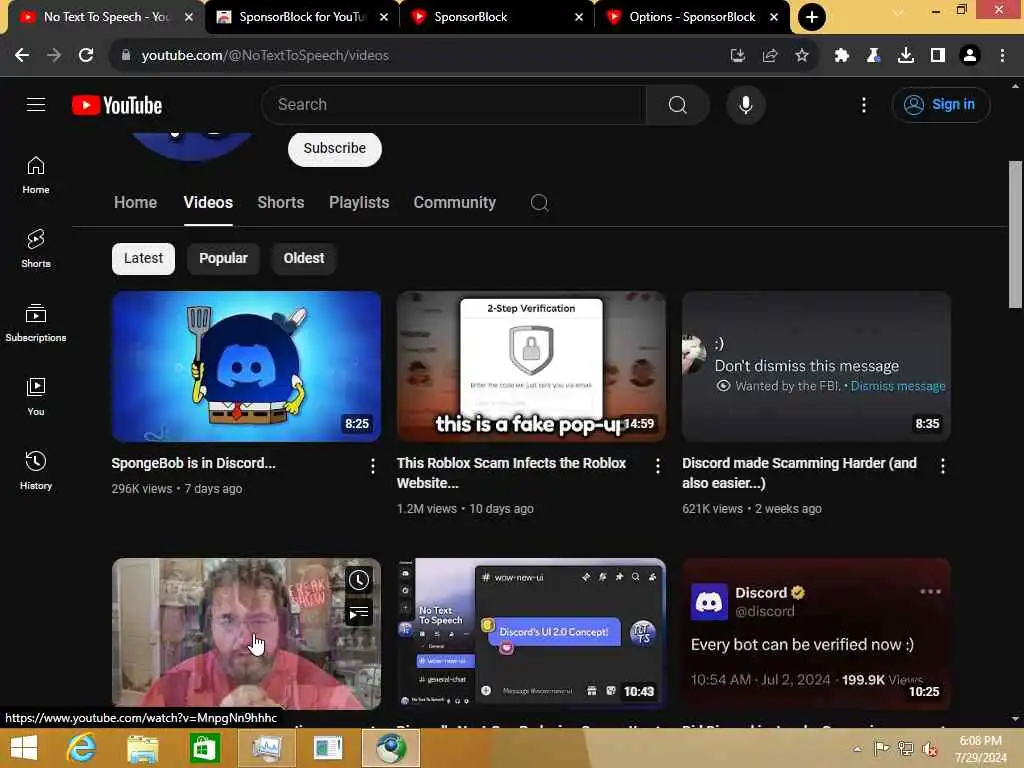Open Chrome Labs flask icon
This screenshot has height=768, width=1024.
(x=873, y=56)
